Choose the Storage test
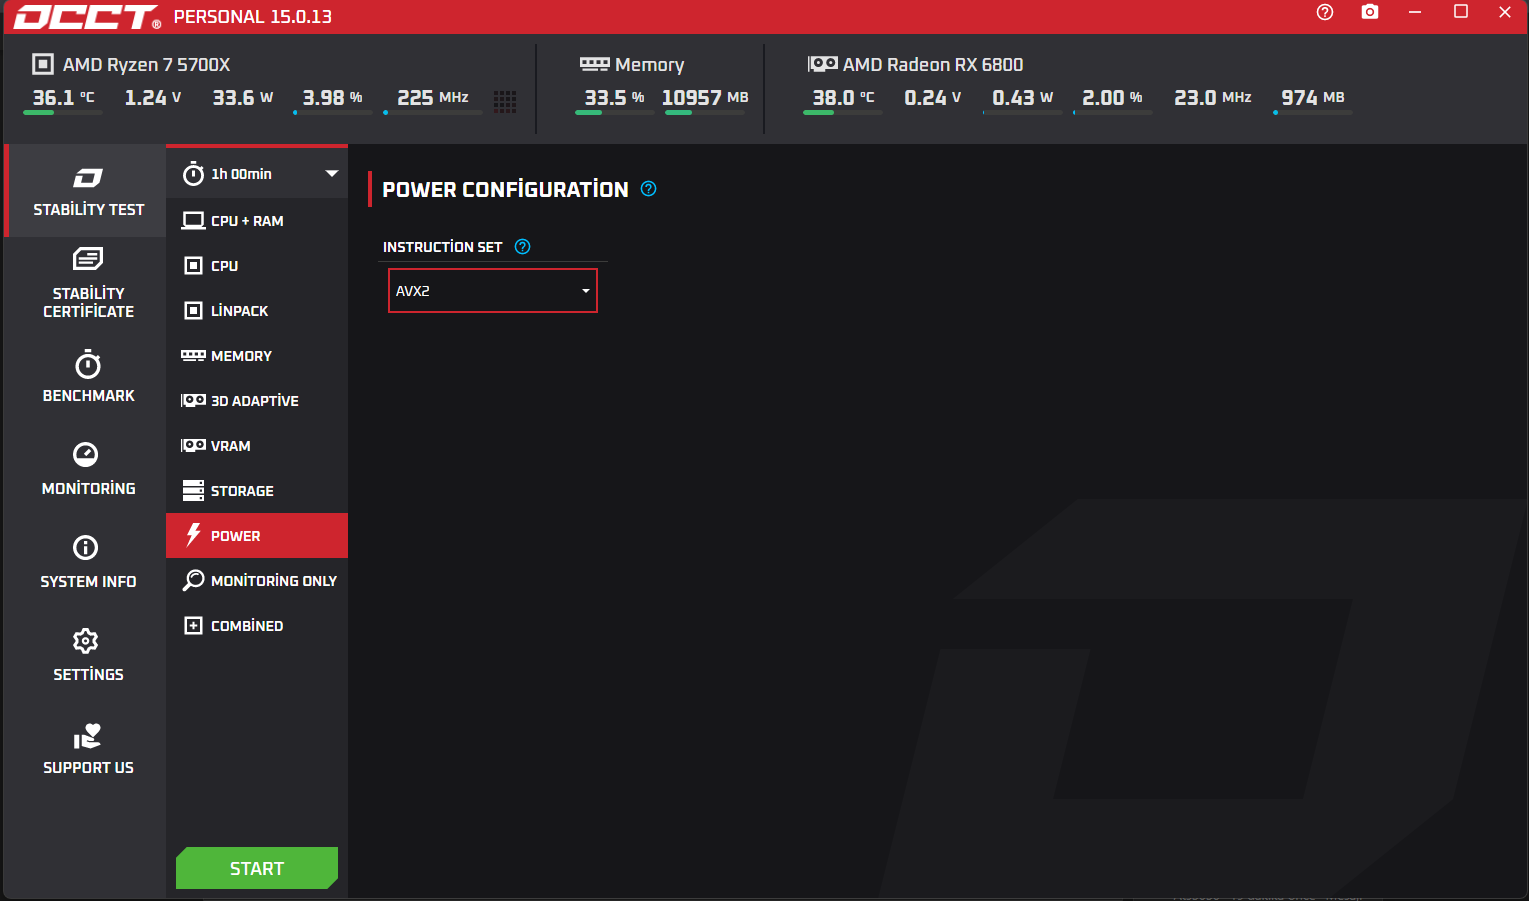Image resolution: width=1529 pixels, height=901 pixels. click(257, 491)
